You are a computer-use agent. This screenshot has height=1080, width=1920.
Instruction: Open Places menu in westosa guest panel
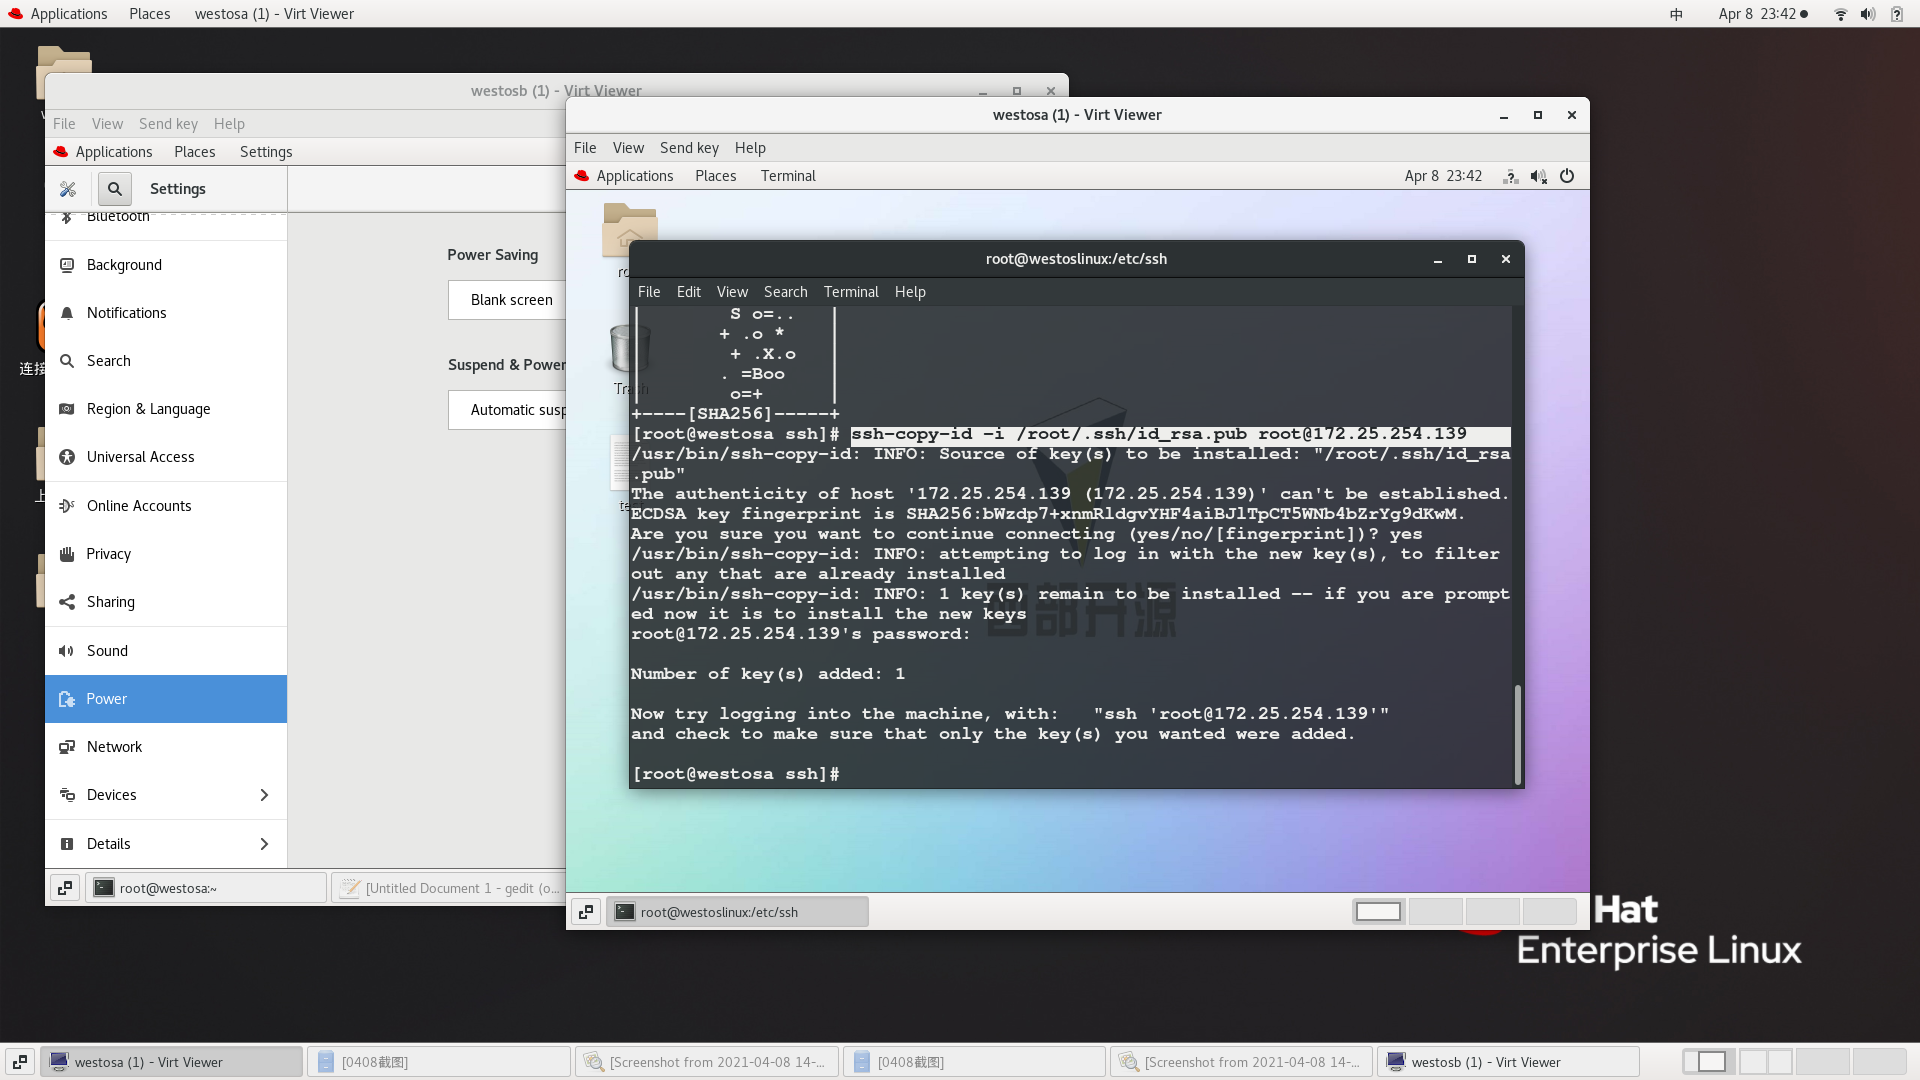pos(716,176)
